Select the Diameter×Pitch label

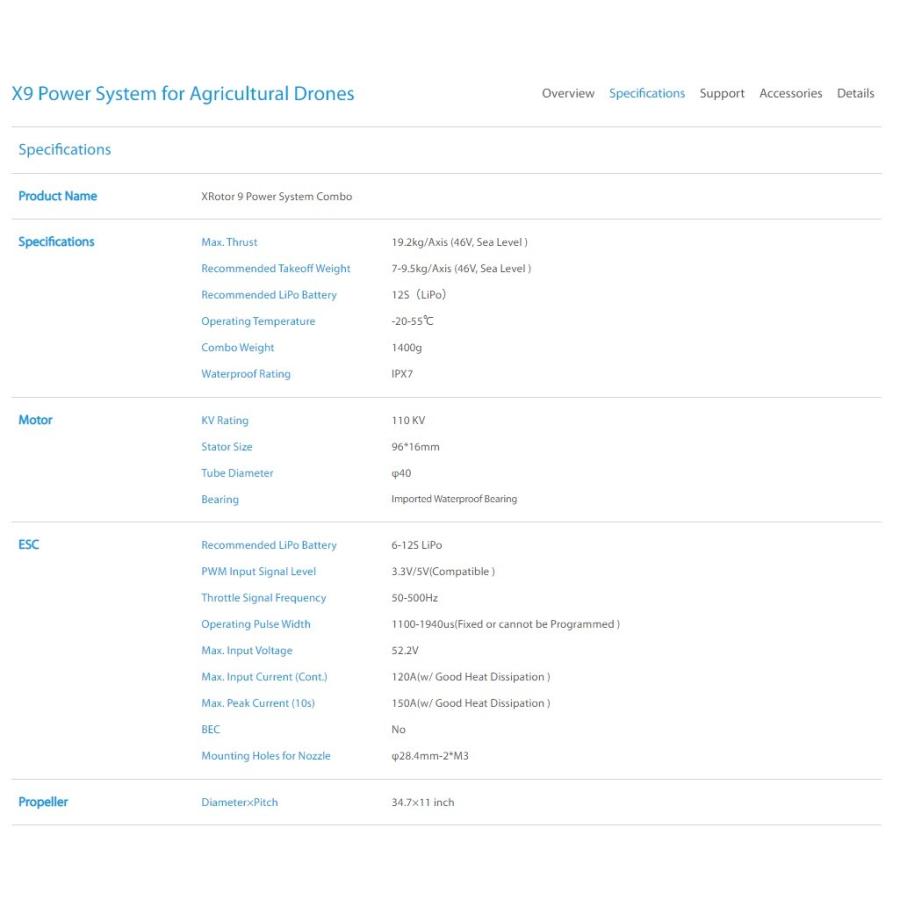(x=239, y=802)
